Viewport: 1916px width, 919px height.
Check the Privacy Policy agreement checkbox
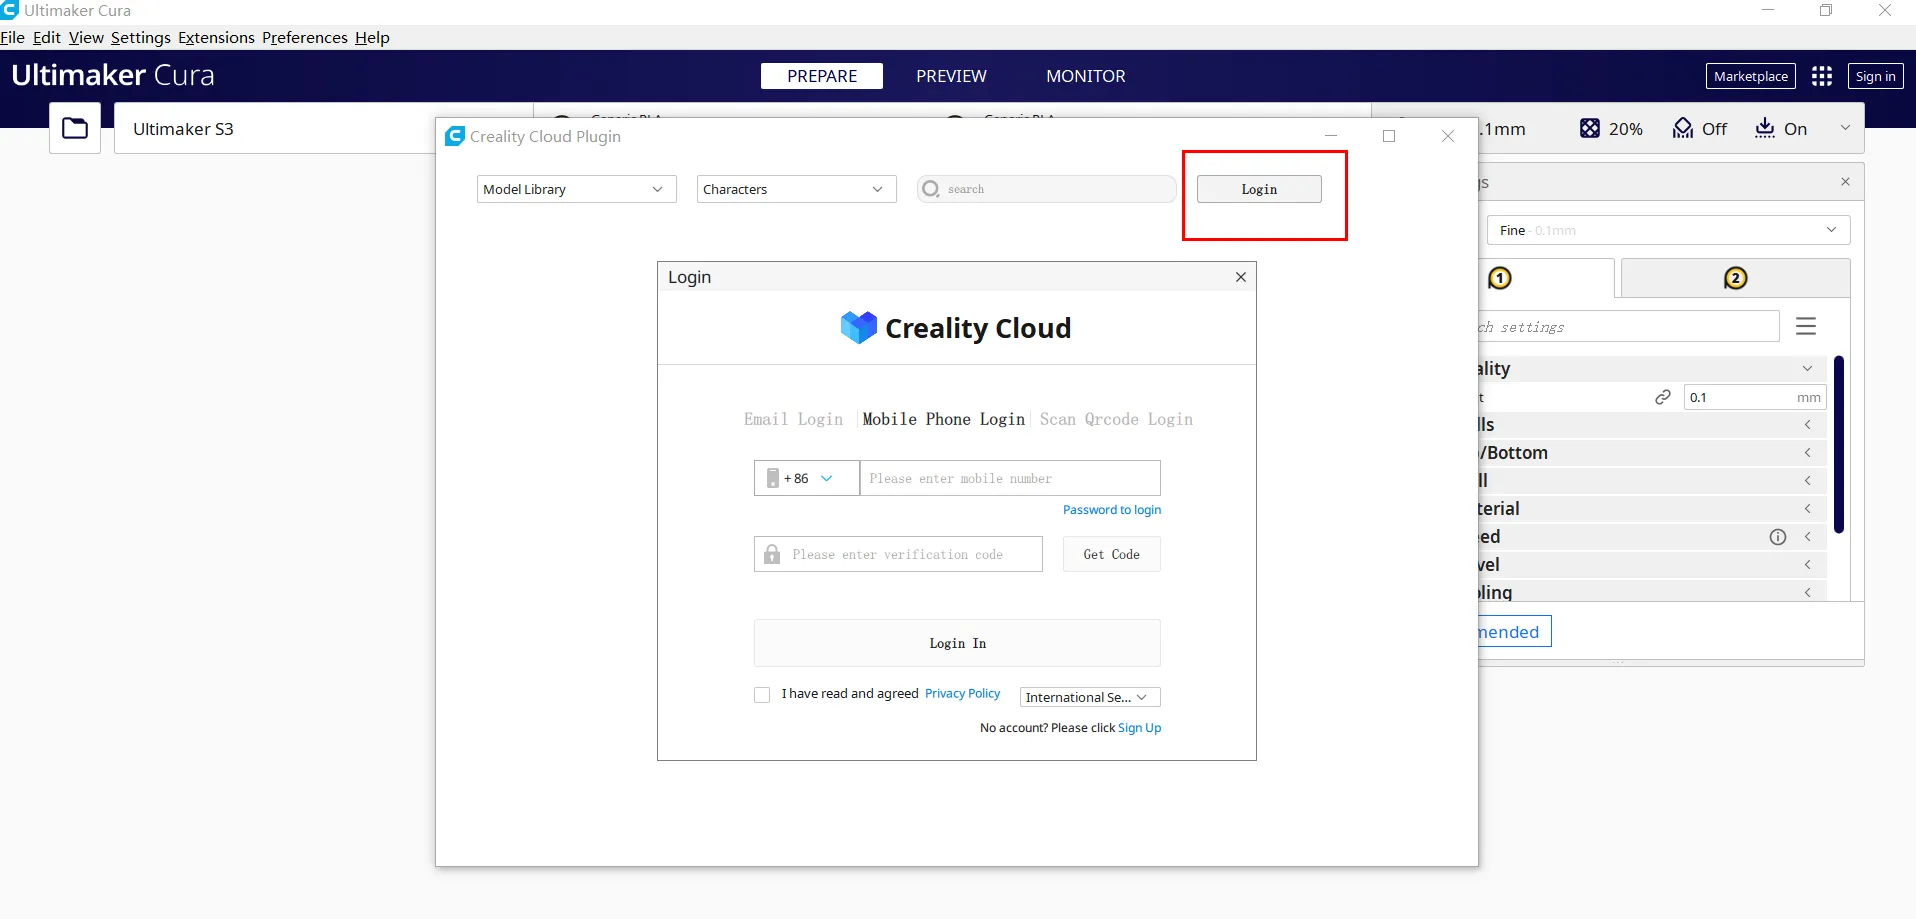pyautogui.click(x=762, y=695)
